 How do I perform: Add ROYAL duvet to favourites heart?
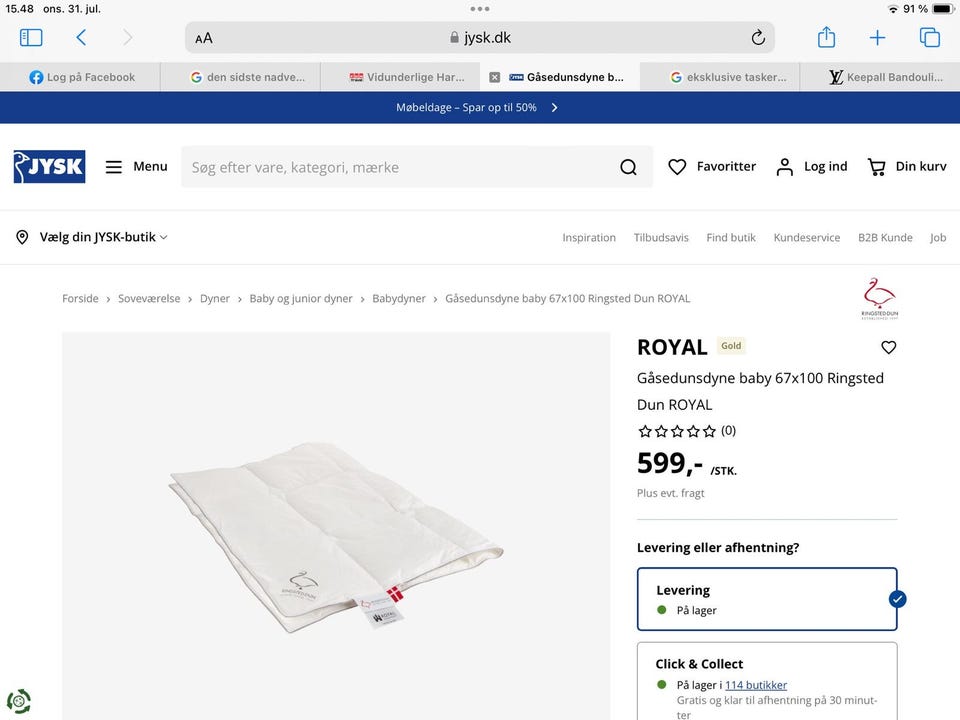889,347
